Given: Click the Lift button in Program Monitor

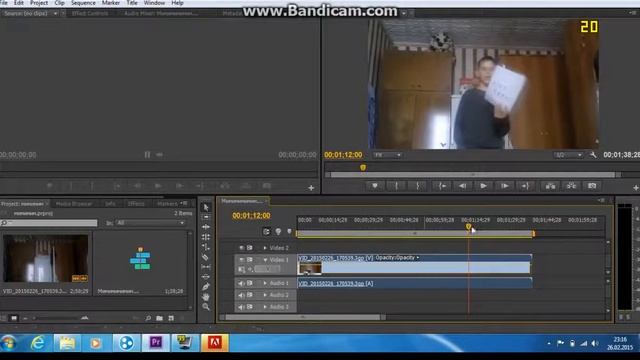Looking at the screenshot, I should click(x=550, y=186).
